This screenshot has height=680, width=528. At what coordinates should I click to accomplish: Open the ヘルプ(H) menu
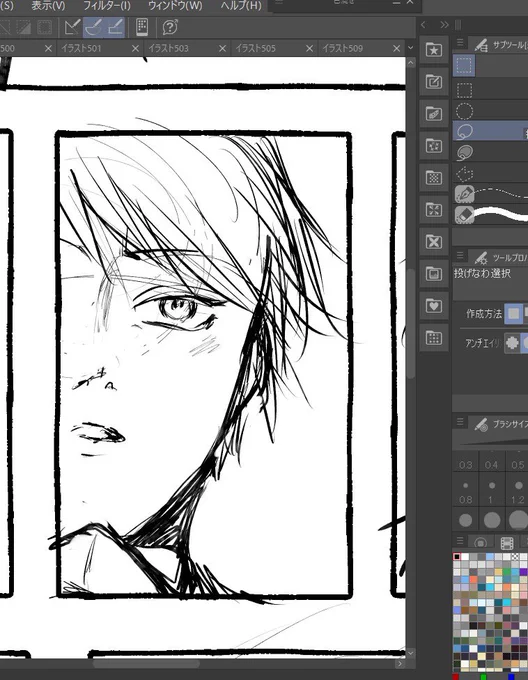coord(241,6)
